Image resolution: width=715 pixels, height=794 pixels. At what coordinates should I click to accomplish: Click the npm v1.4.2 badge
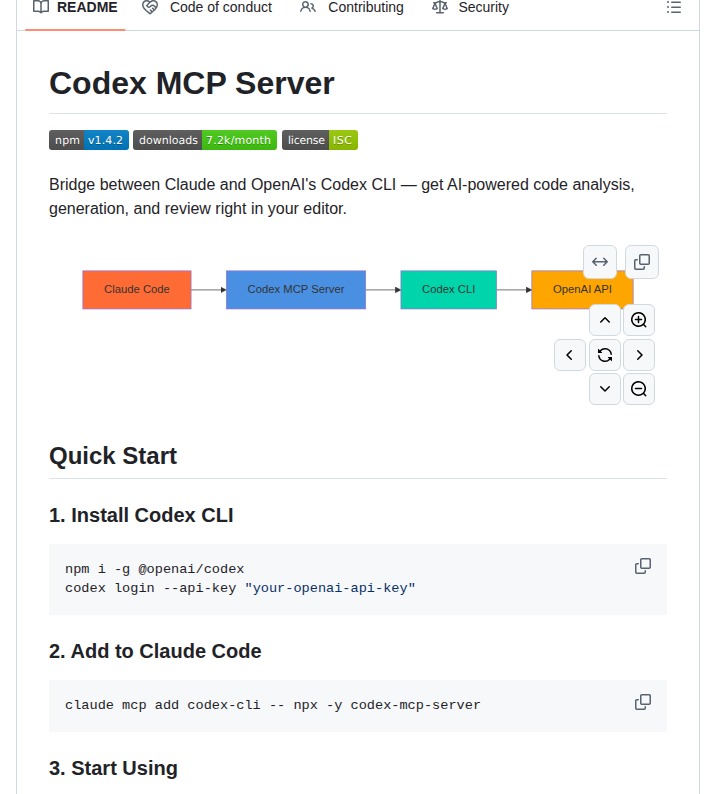click(x=89, y=140)
